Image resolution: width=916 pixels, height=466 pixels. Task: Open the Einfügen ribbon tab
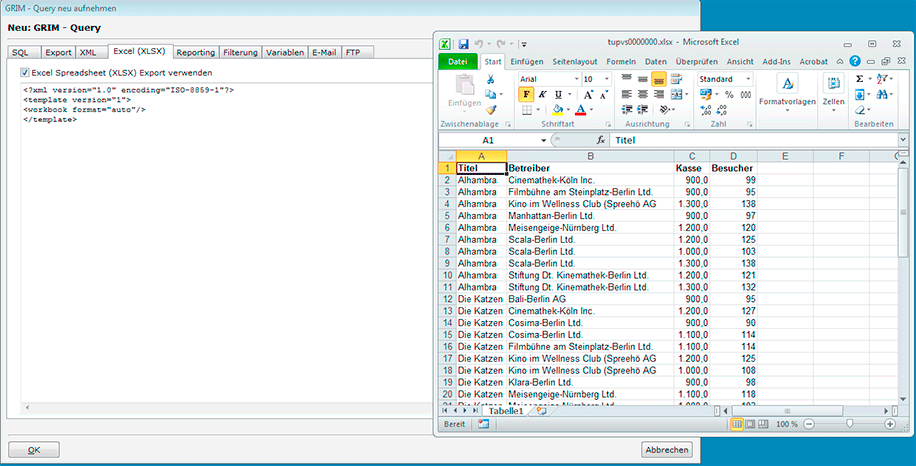527,62
